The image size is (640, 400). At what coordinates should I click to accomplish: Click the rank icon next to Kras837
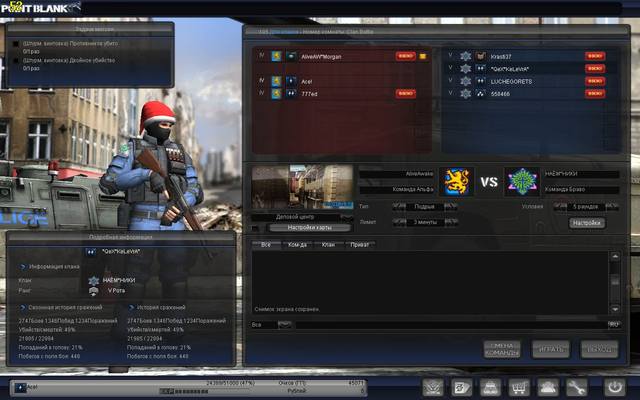point(481,56)
